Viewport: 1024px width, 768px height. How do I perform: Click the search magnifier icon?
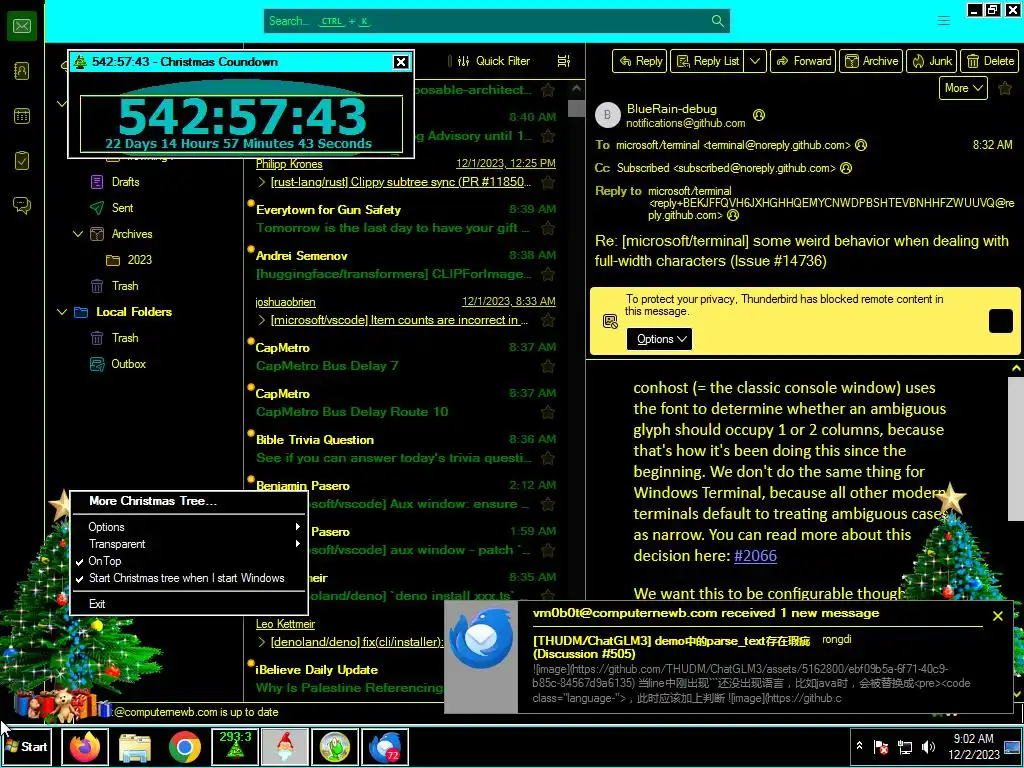[717, 21]
